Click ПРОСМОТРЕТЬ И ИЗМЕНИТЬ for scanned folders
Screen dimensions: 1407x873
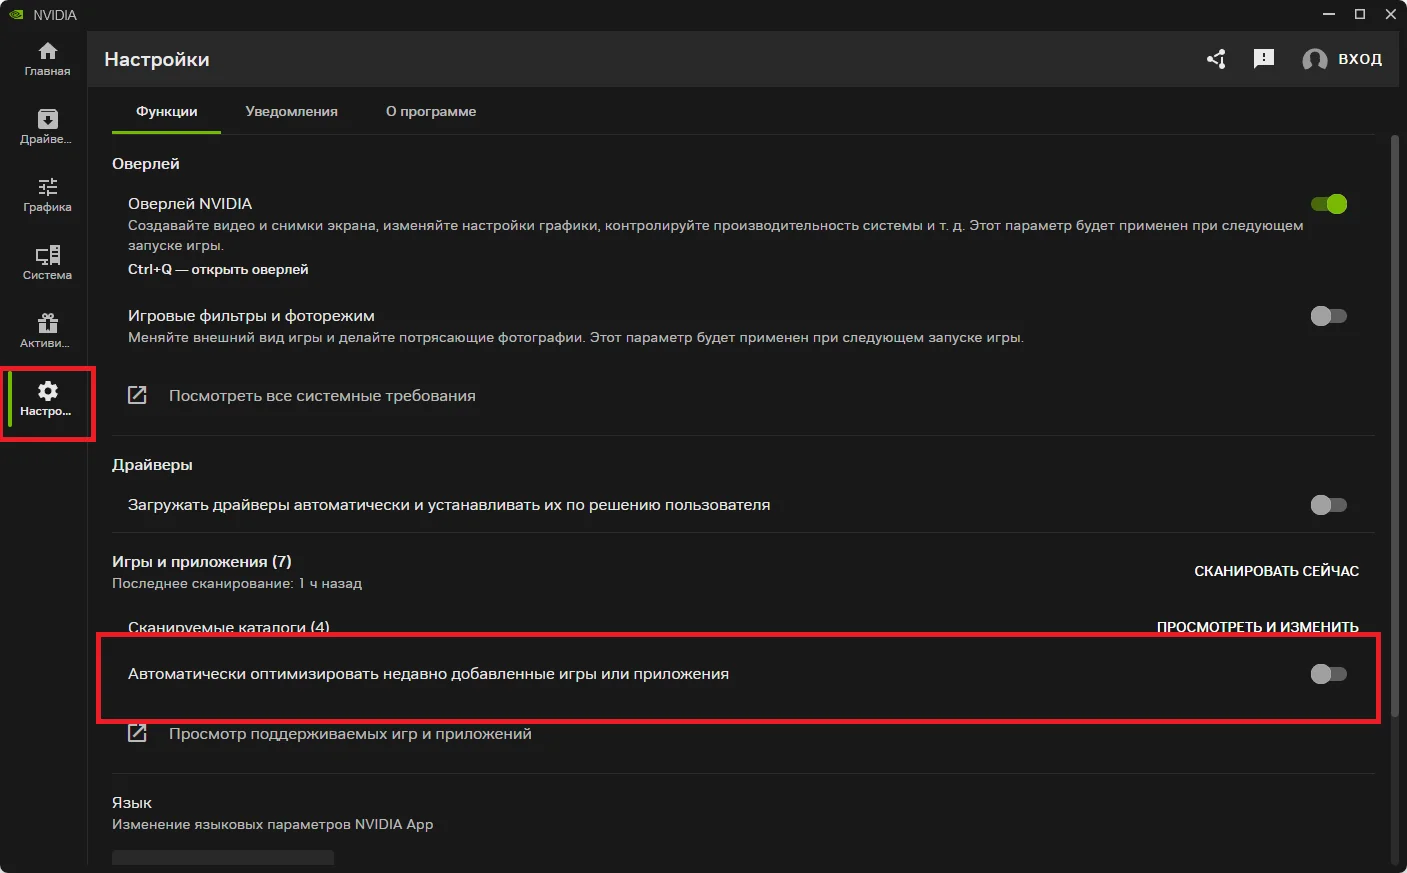1257,626
